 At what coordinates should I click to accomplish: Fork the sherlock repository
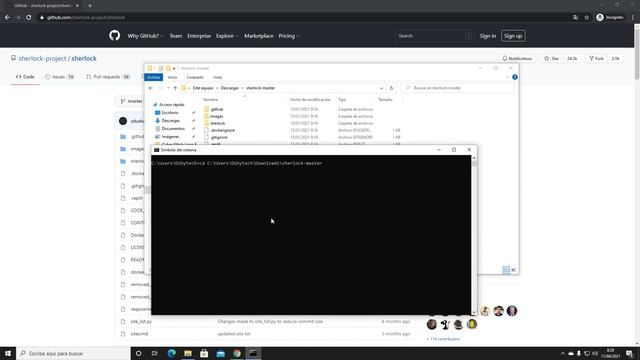596,59
